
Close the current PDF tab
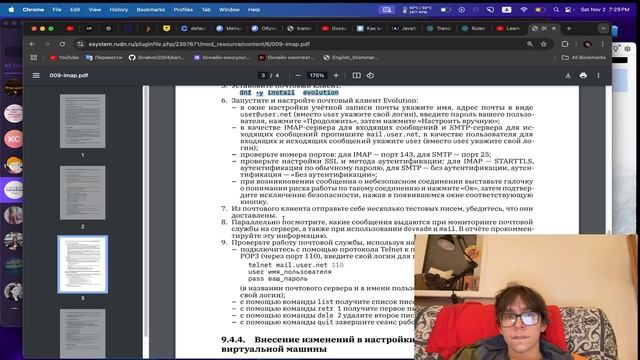pos(553,29)
